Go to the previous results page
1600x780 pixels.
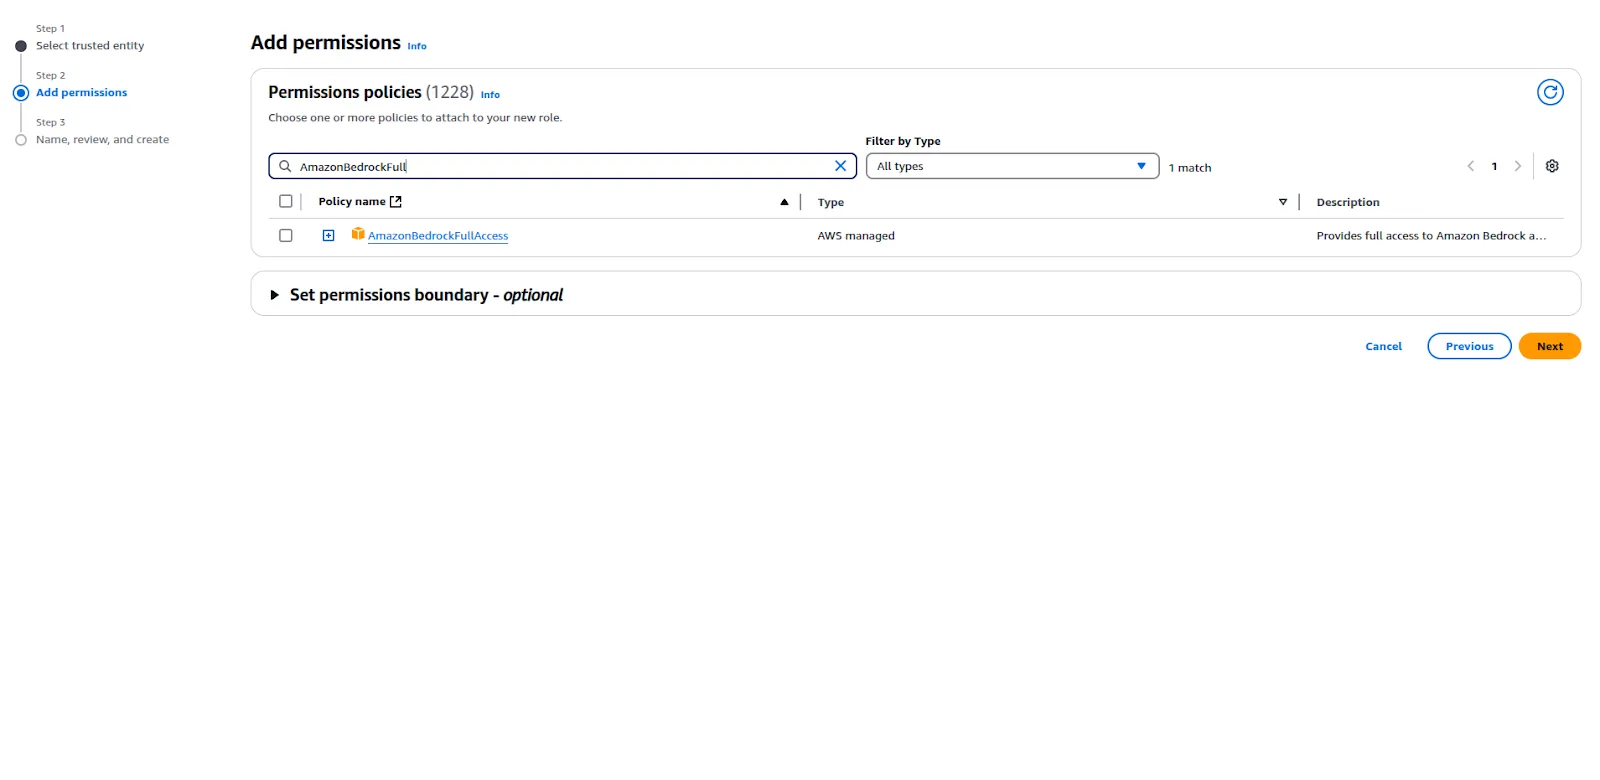click(1470, 166)
